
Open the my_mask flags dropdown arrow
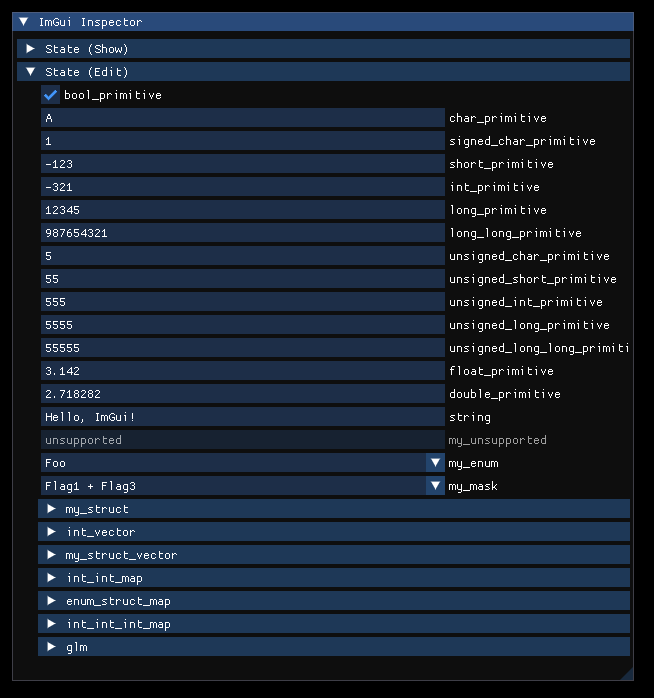pyautogui.click(x=435, y=486)
